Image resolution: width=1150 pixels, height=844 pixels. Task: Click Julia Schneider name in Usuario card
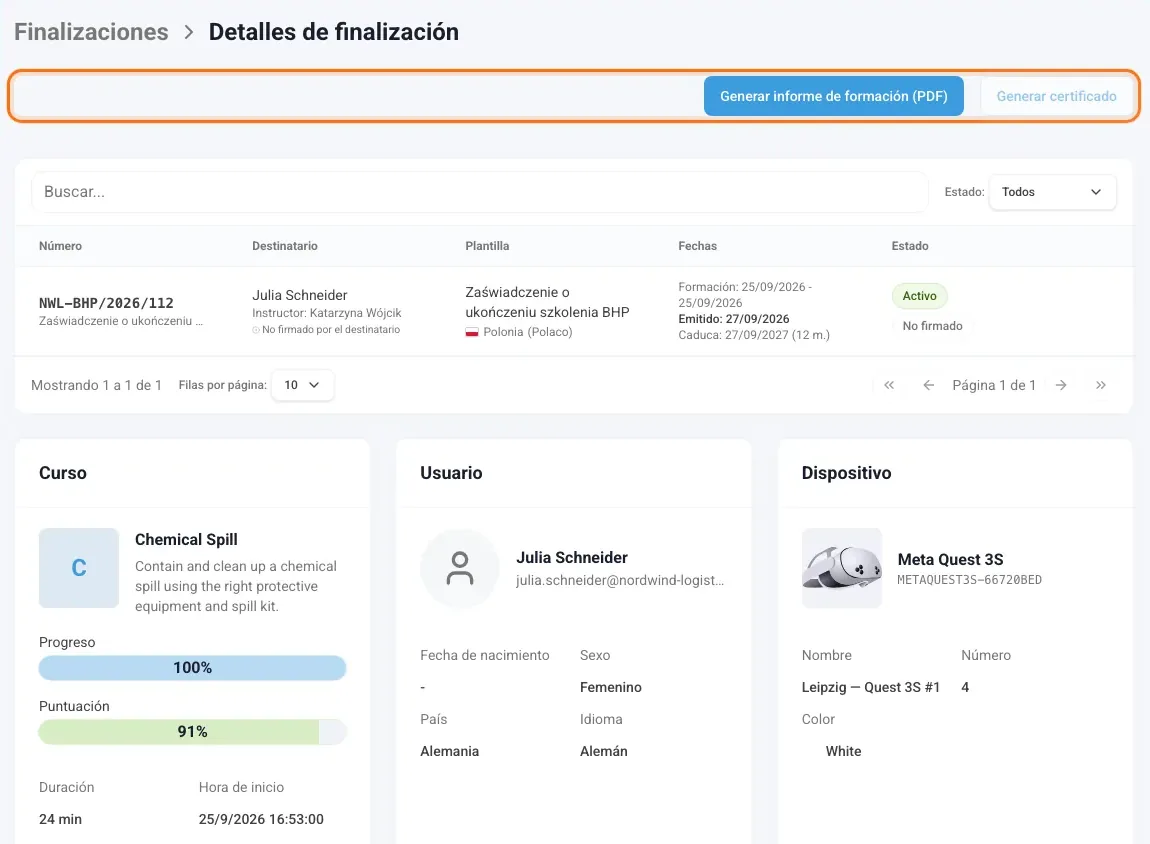pos(572,557)
